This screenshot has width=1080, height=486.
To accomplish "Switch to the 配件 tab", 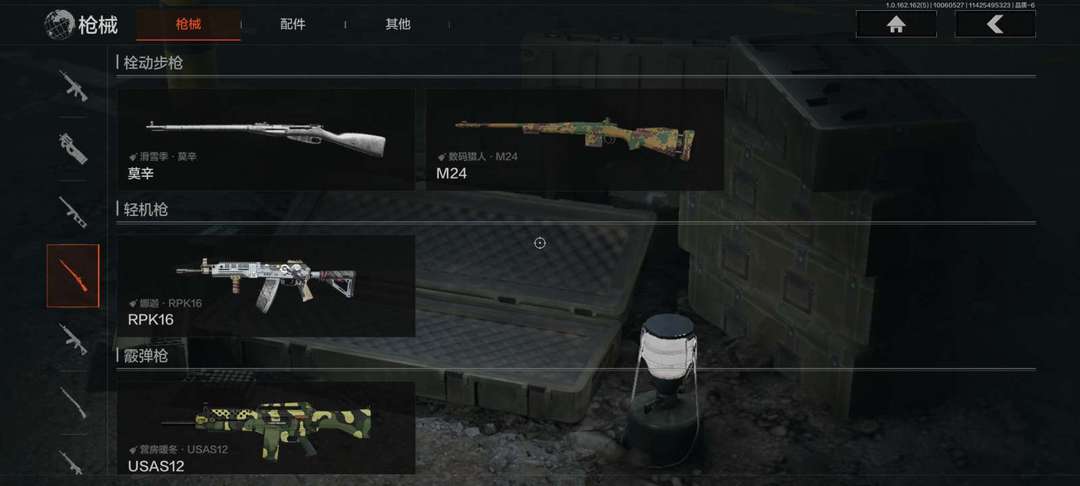I will point(293,24).
